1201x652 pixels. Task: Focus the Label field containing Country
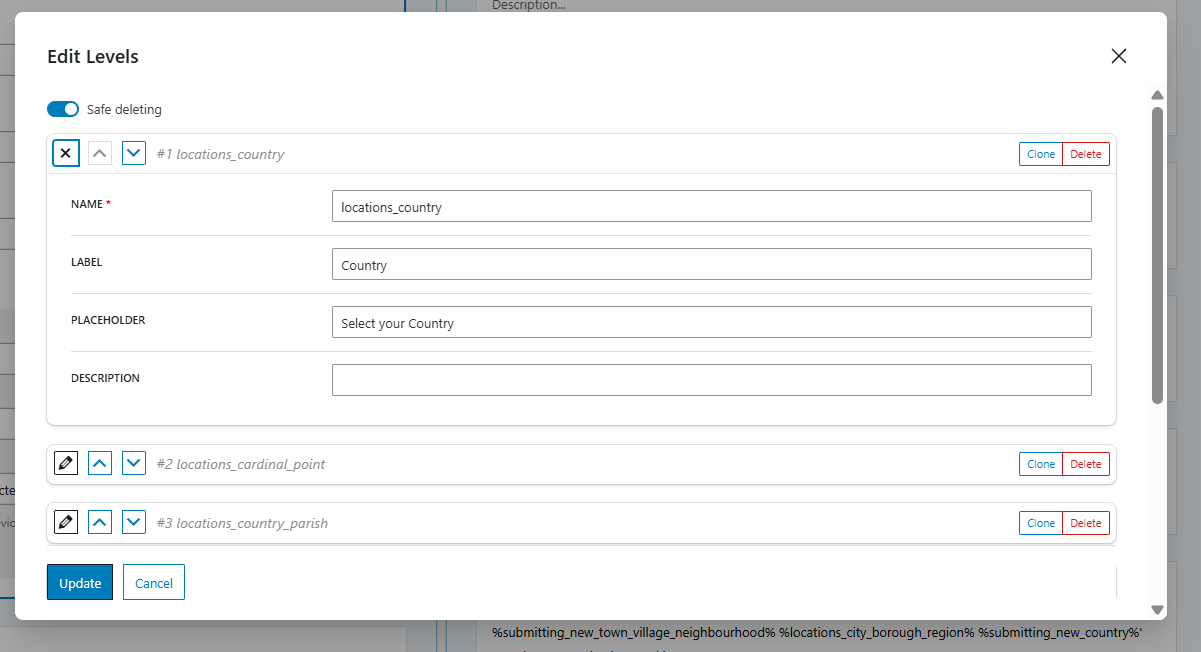711,265
